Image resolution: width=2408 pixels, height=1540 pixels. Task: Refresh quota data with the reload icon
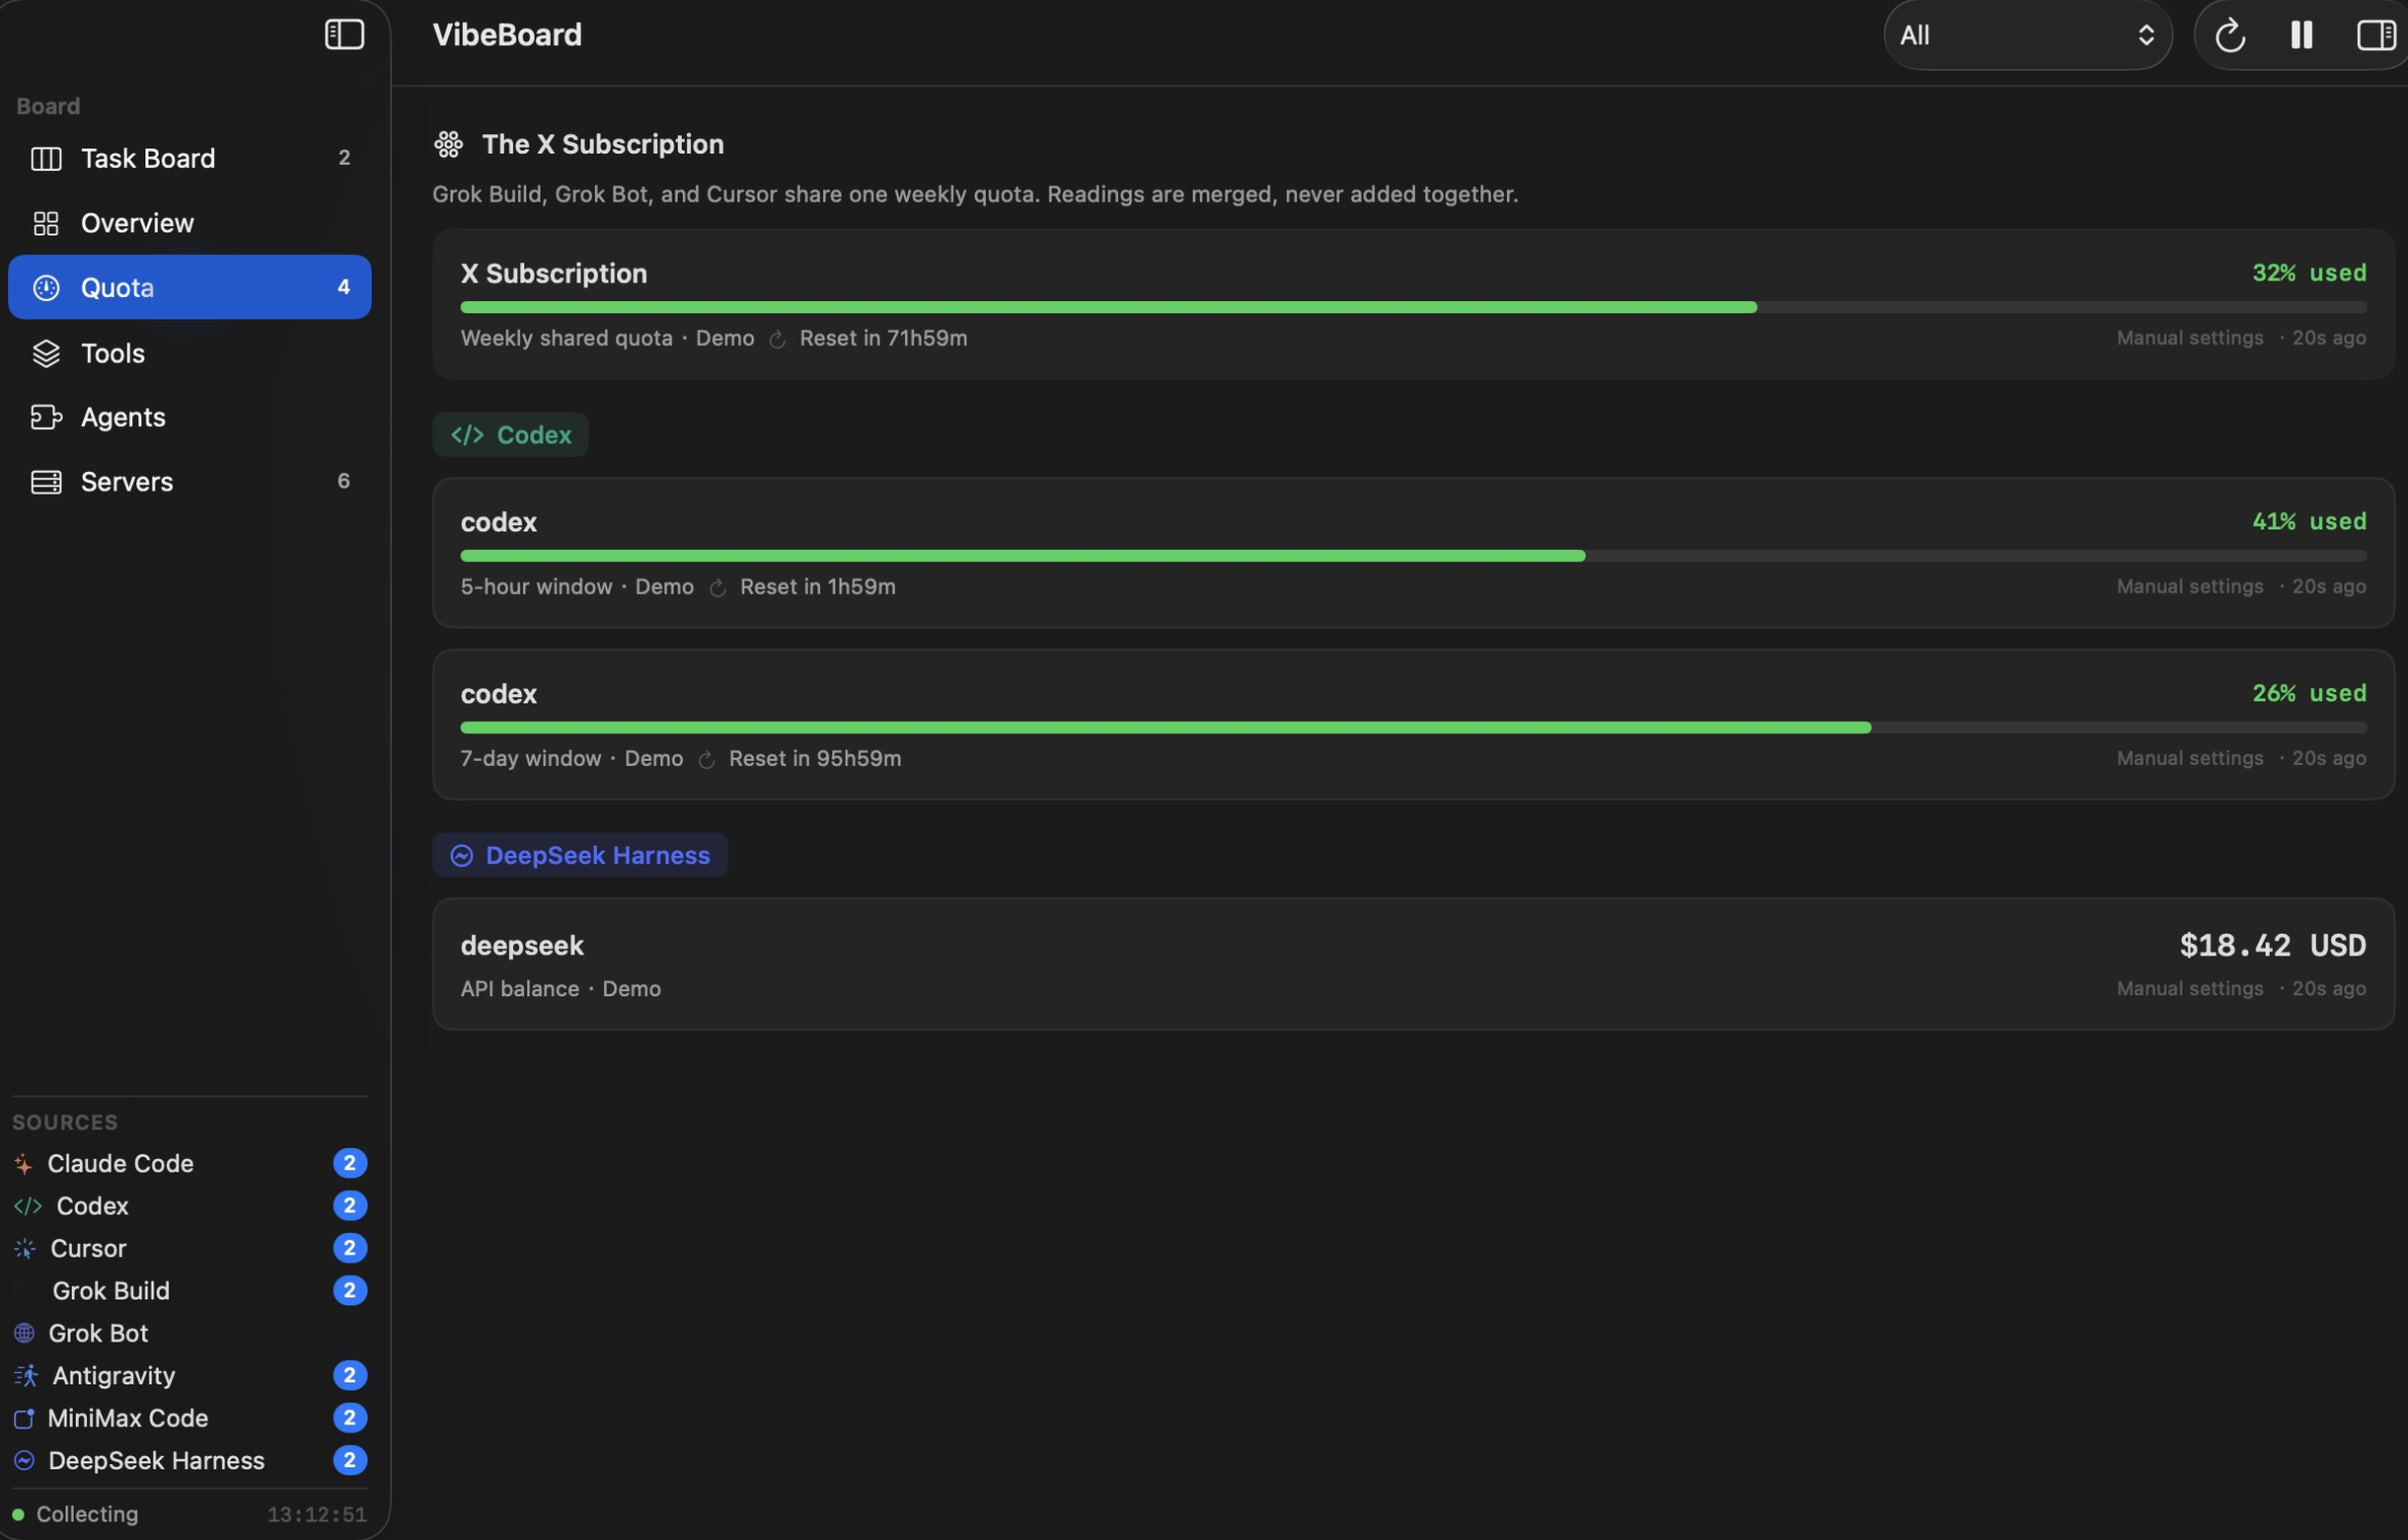(x=2230, y=36)
